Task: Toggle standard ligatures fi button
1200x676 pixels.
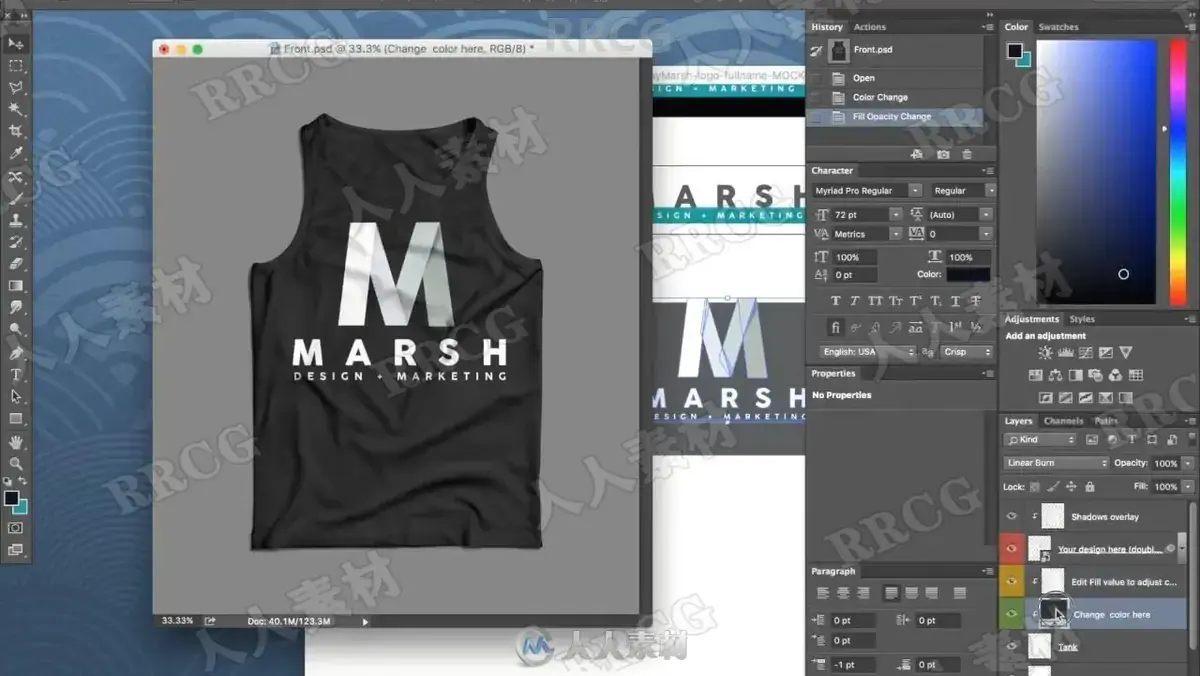Action: pos(836,327)
